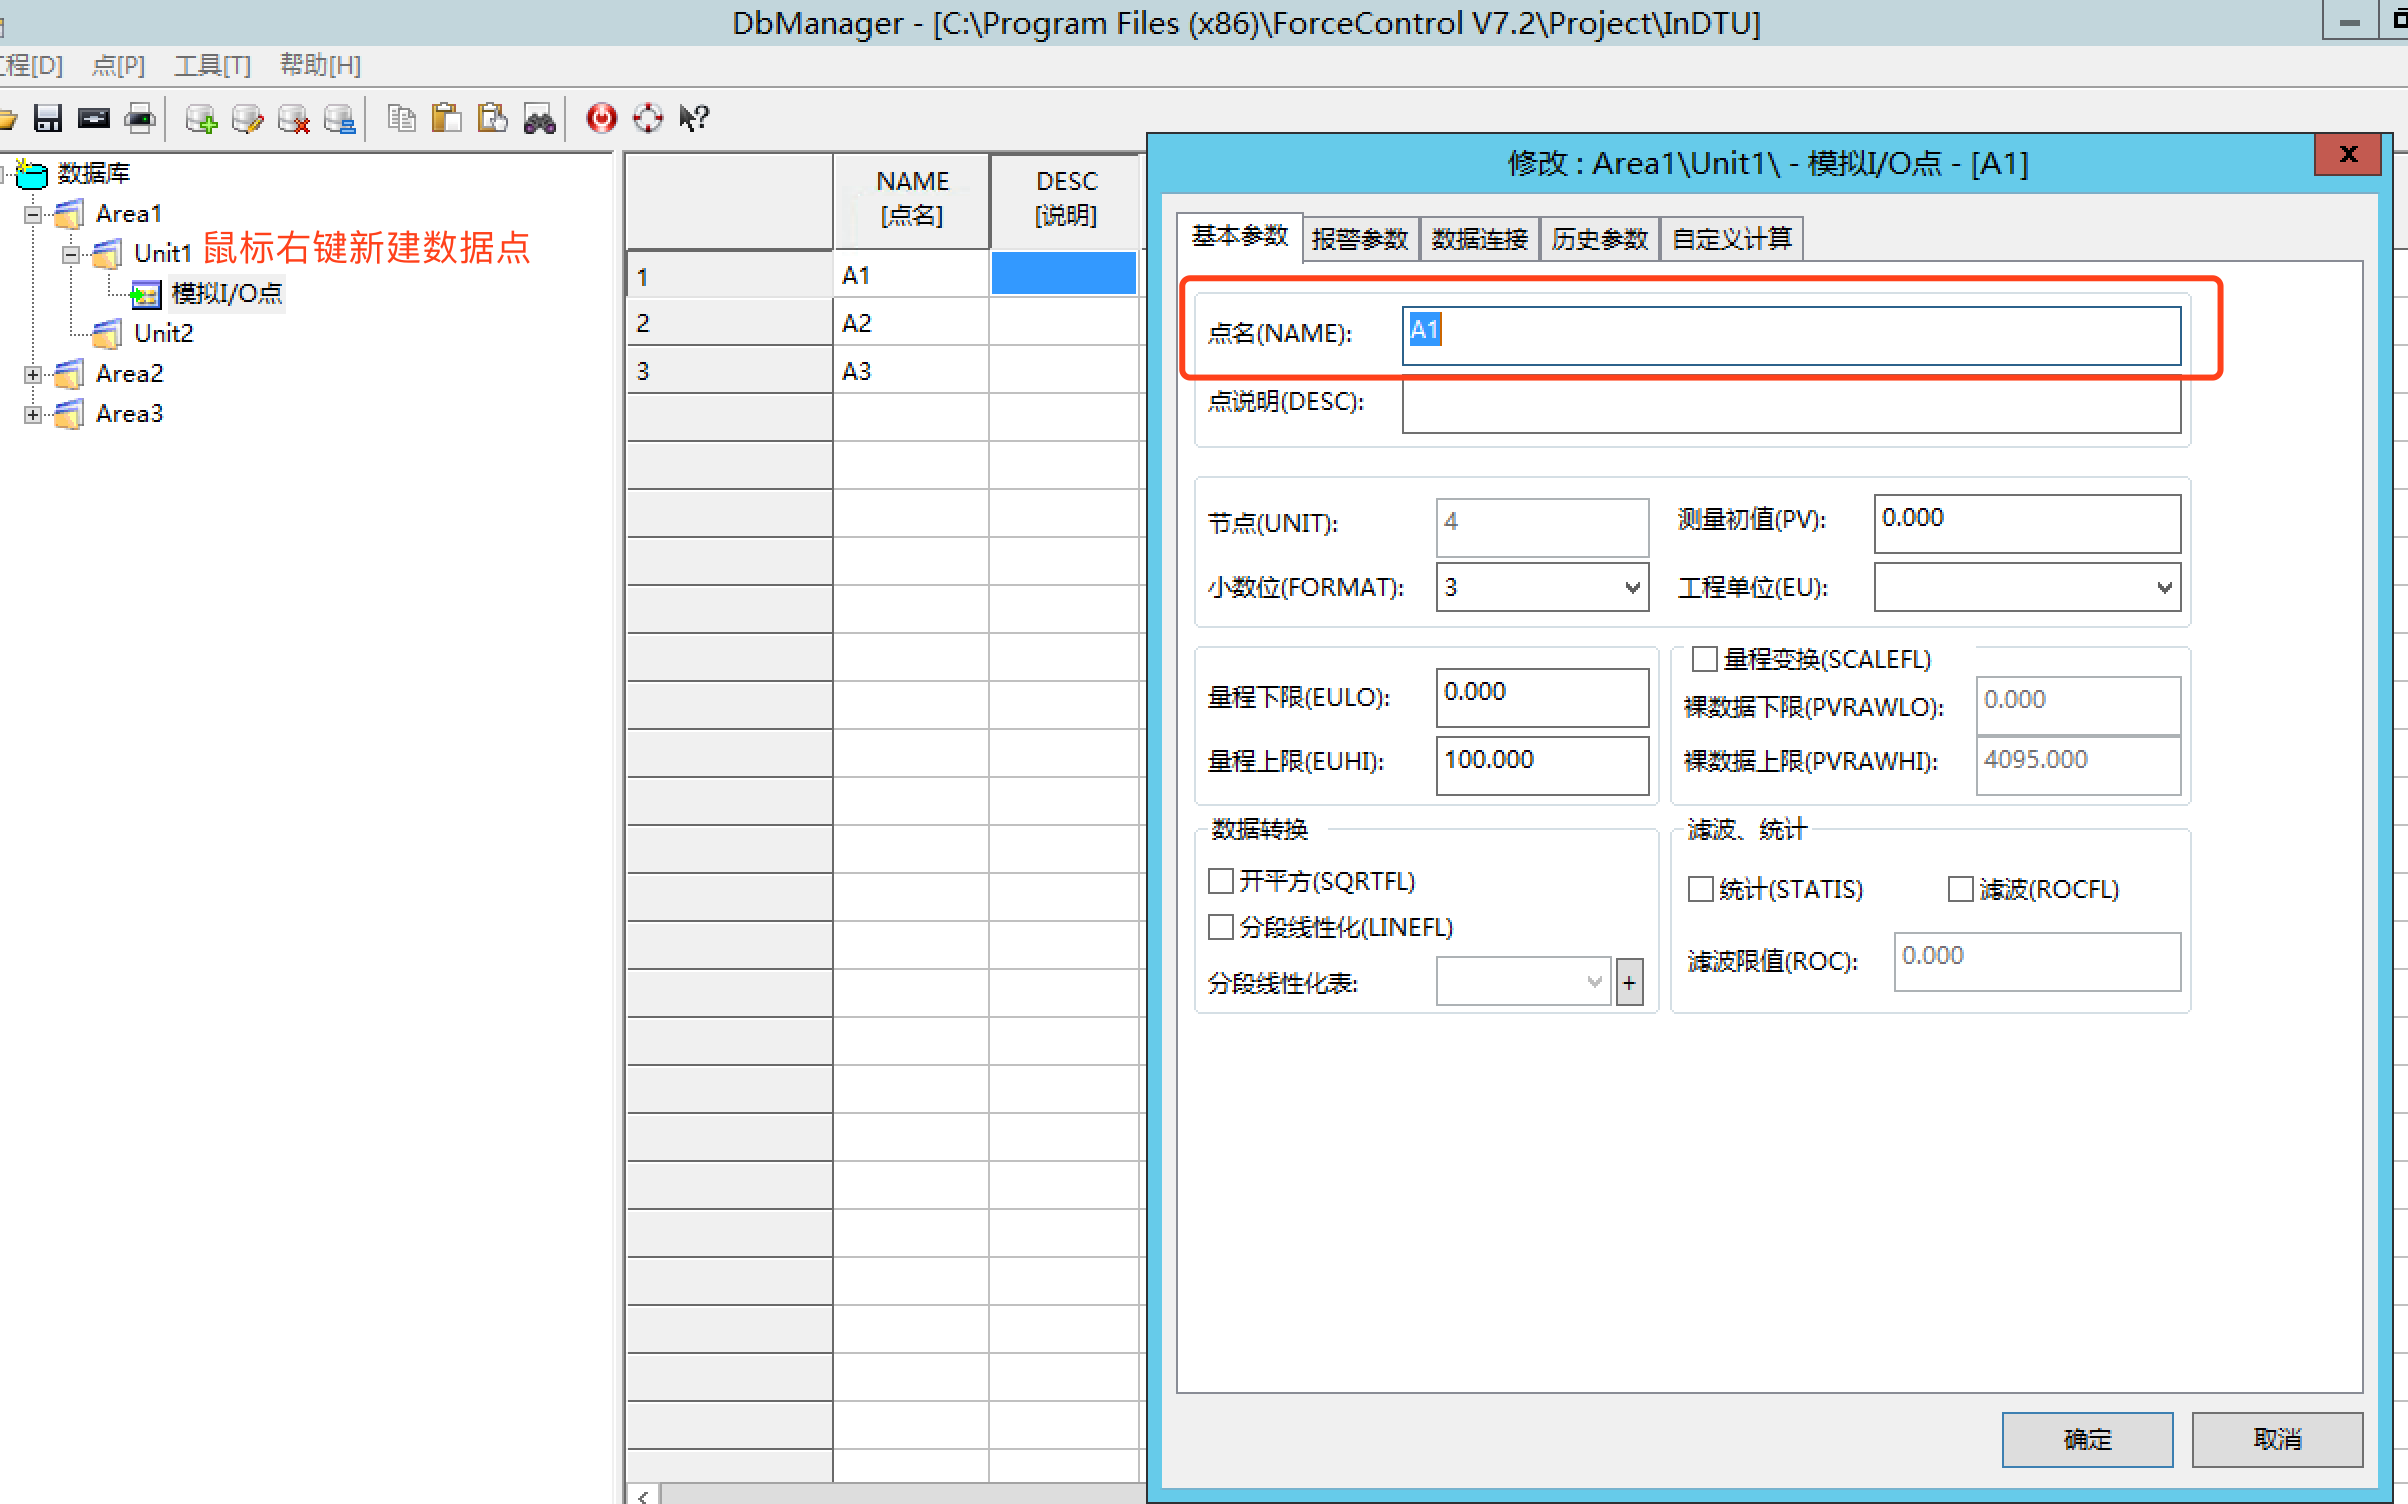Click the delete point red X icon
Screen dimensions: 2408x1504
[293, 119]
